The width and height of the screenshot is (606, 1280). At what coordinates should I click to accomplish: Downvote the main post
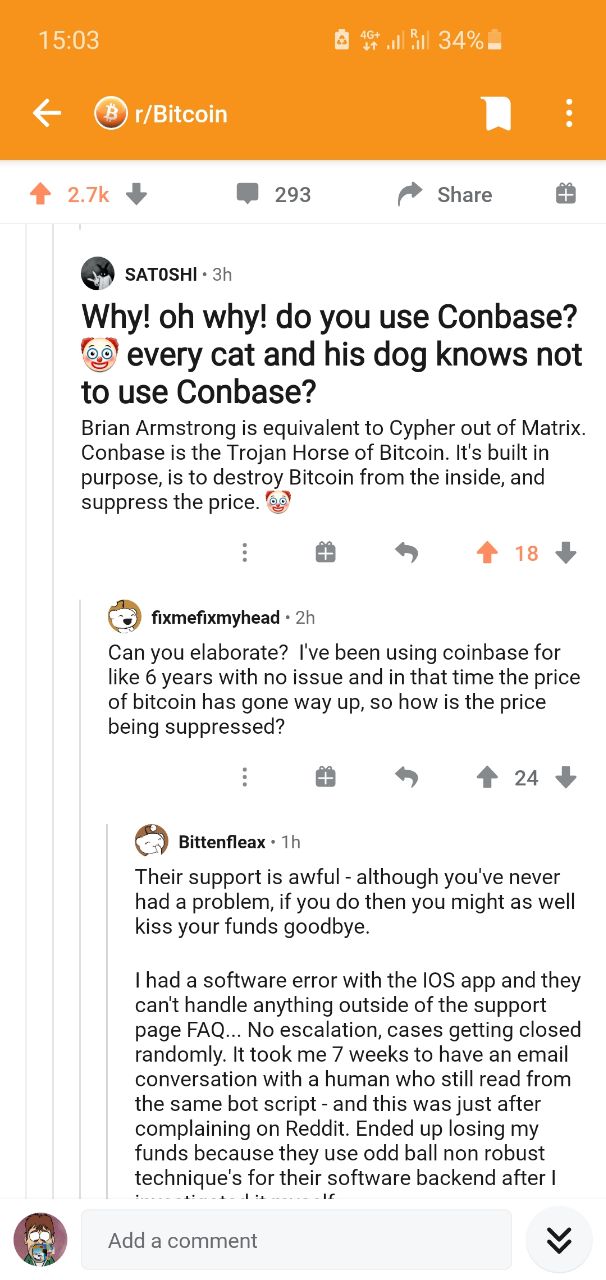click(137, 194)
